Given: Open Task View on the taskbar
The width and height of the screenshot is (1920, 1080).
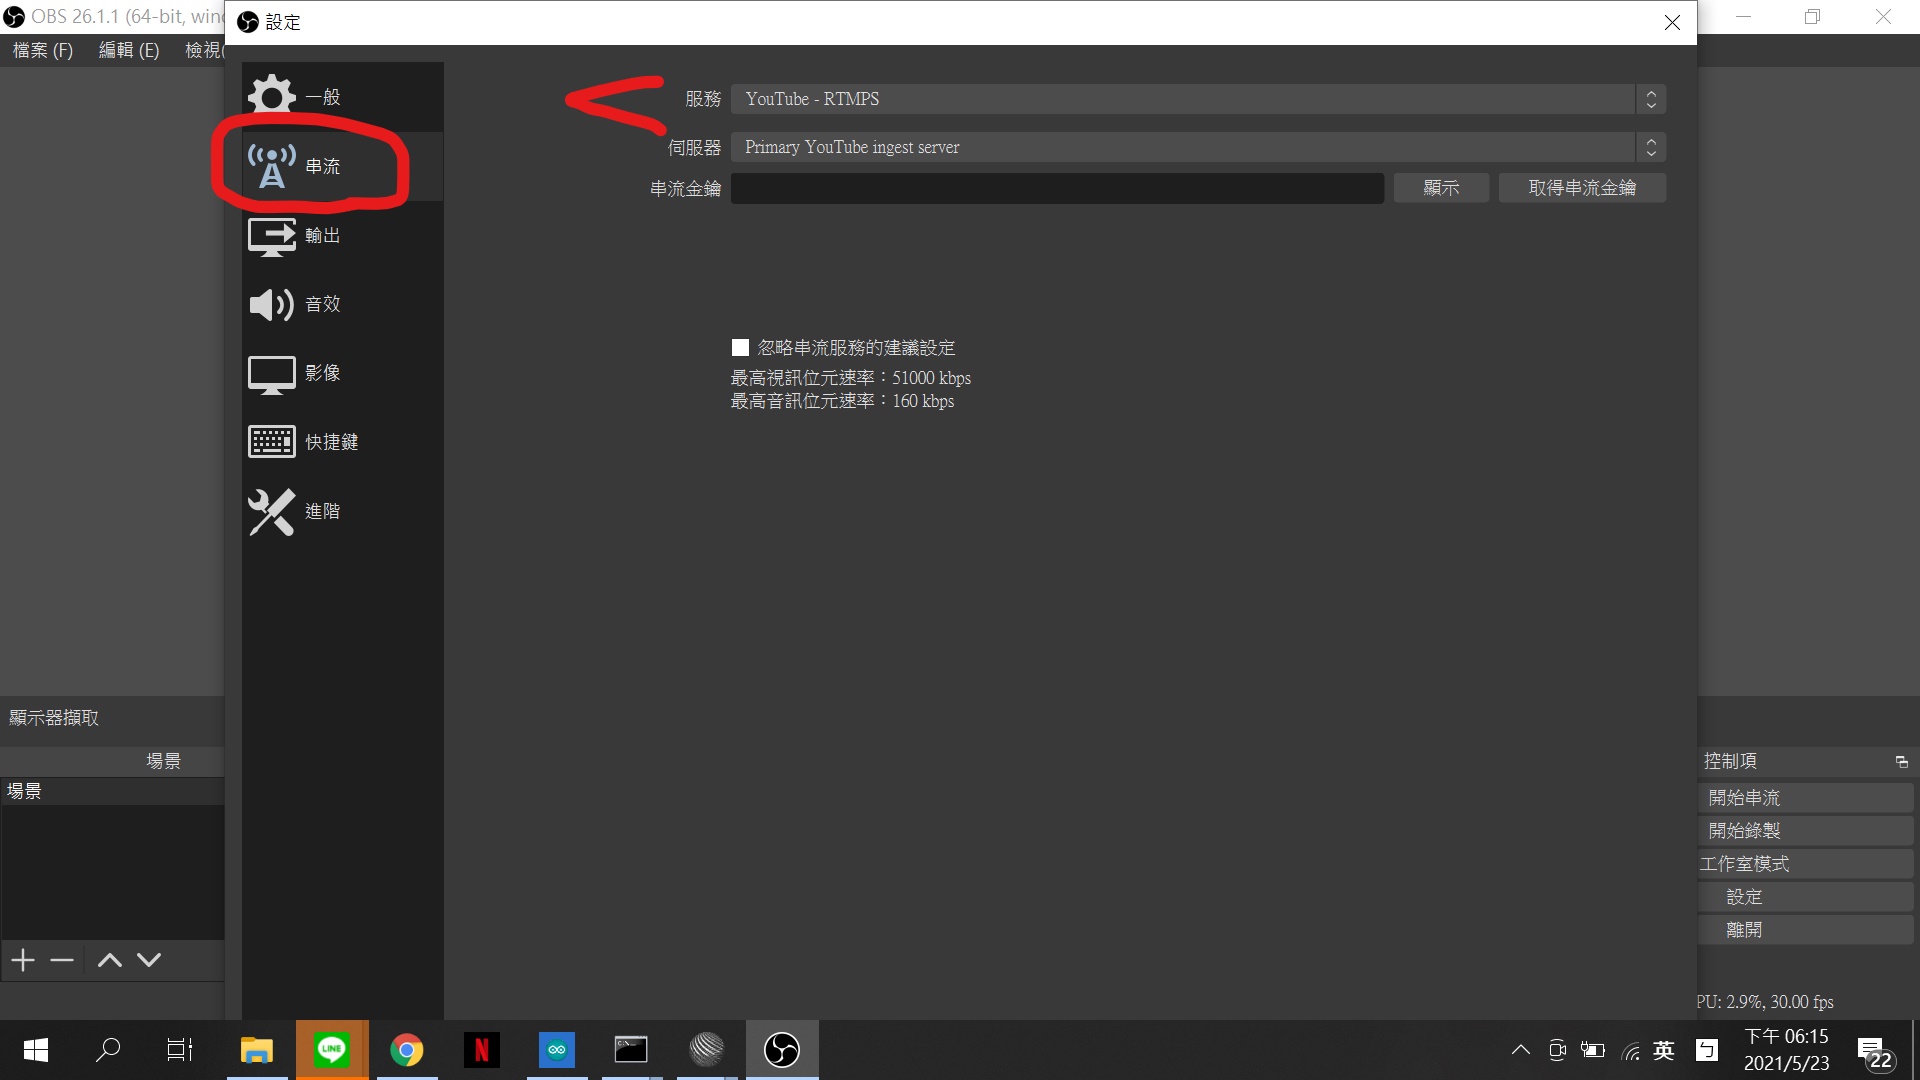Looking at the screenshot, I should coord(180,1050).
